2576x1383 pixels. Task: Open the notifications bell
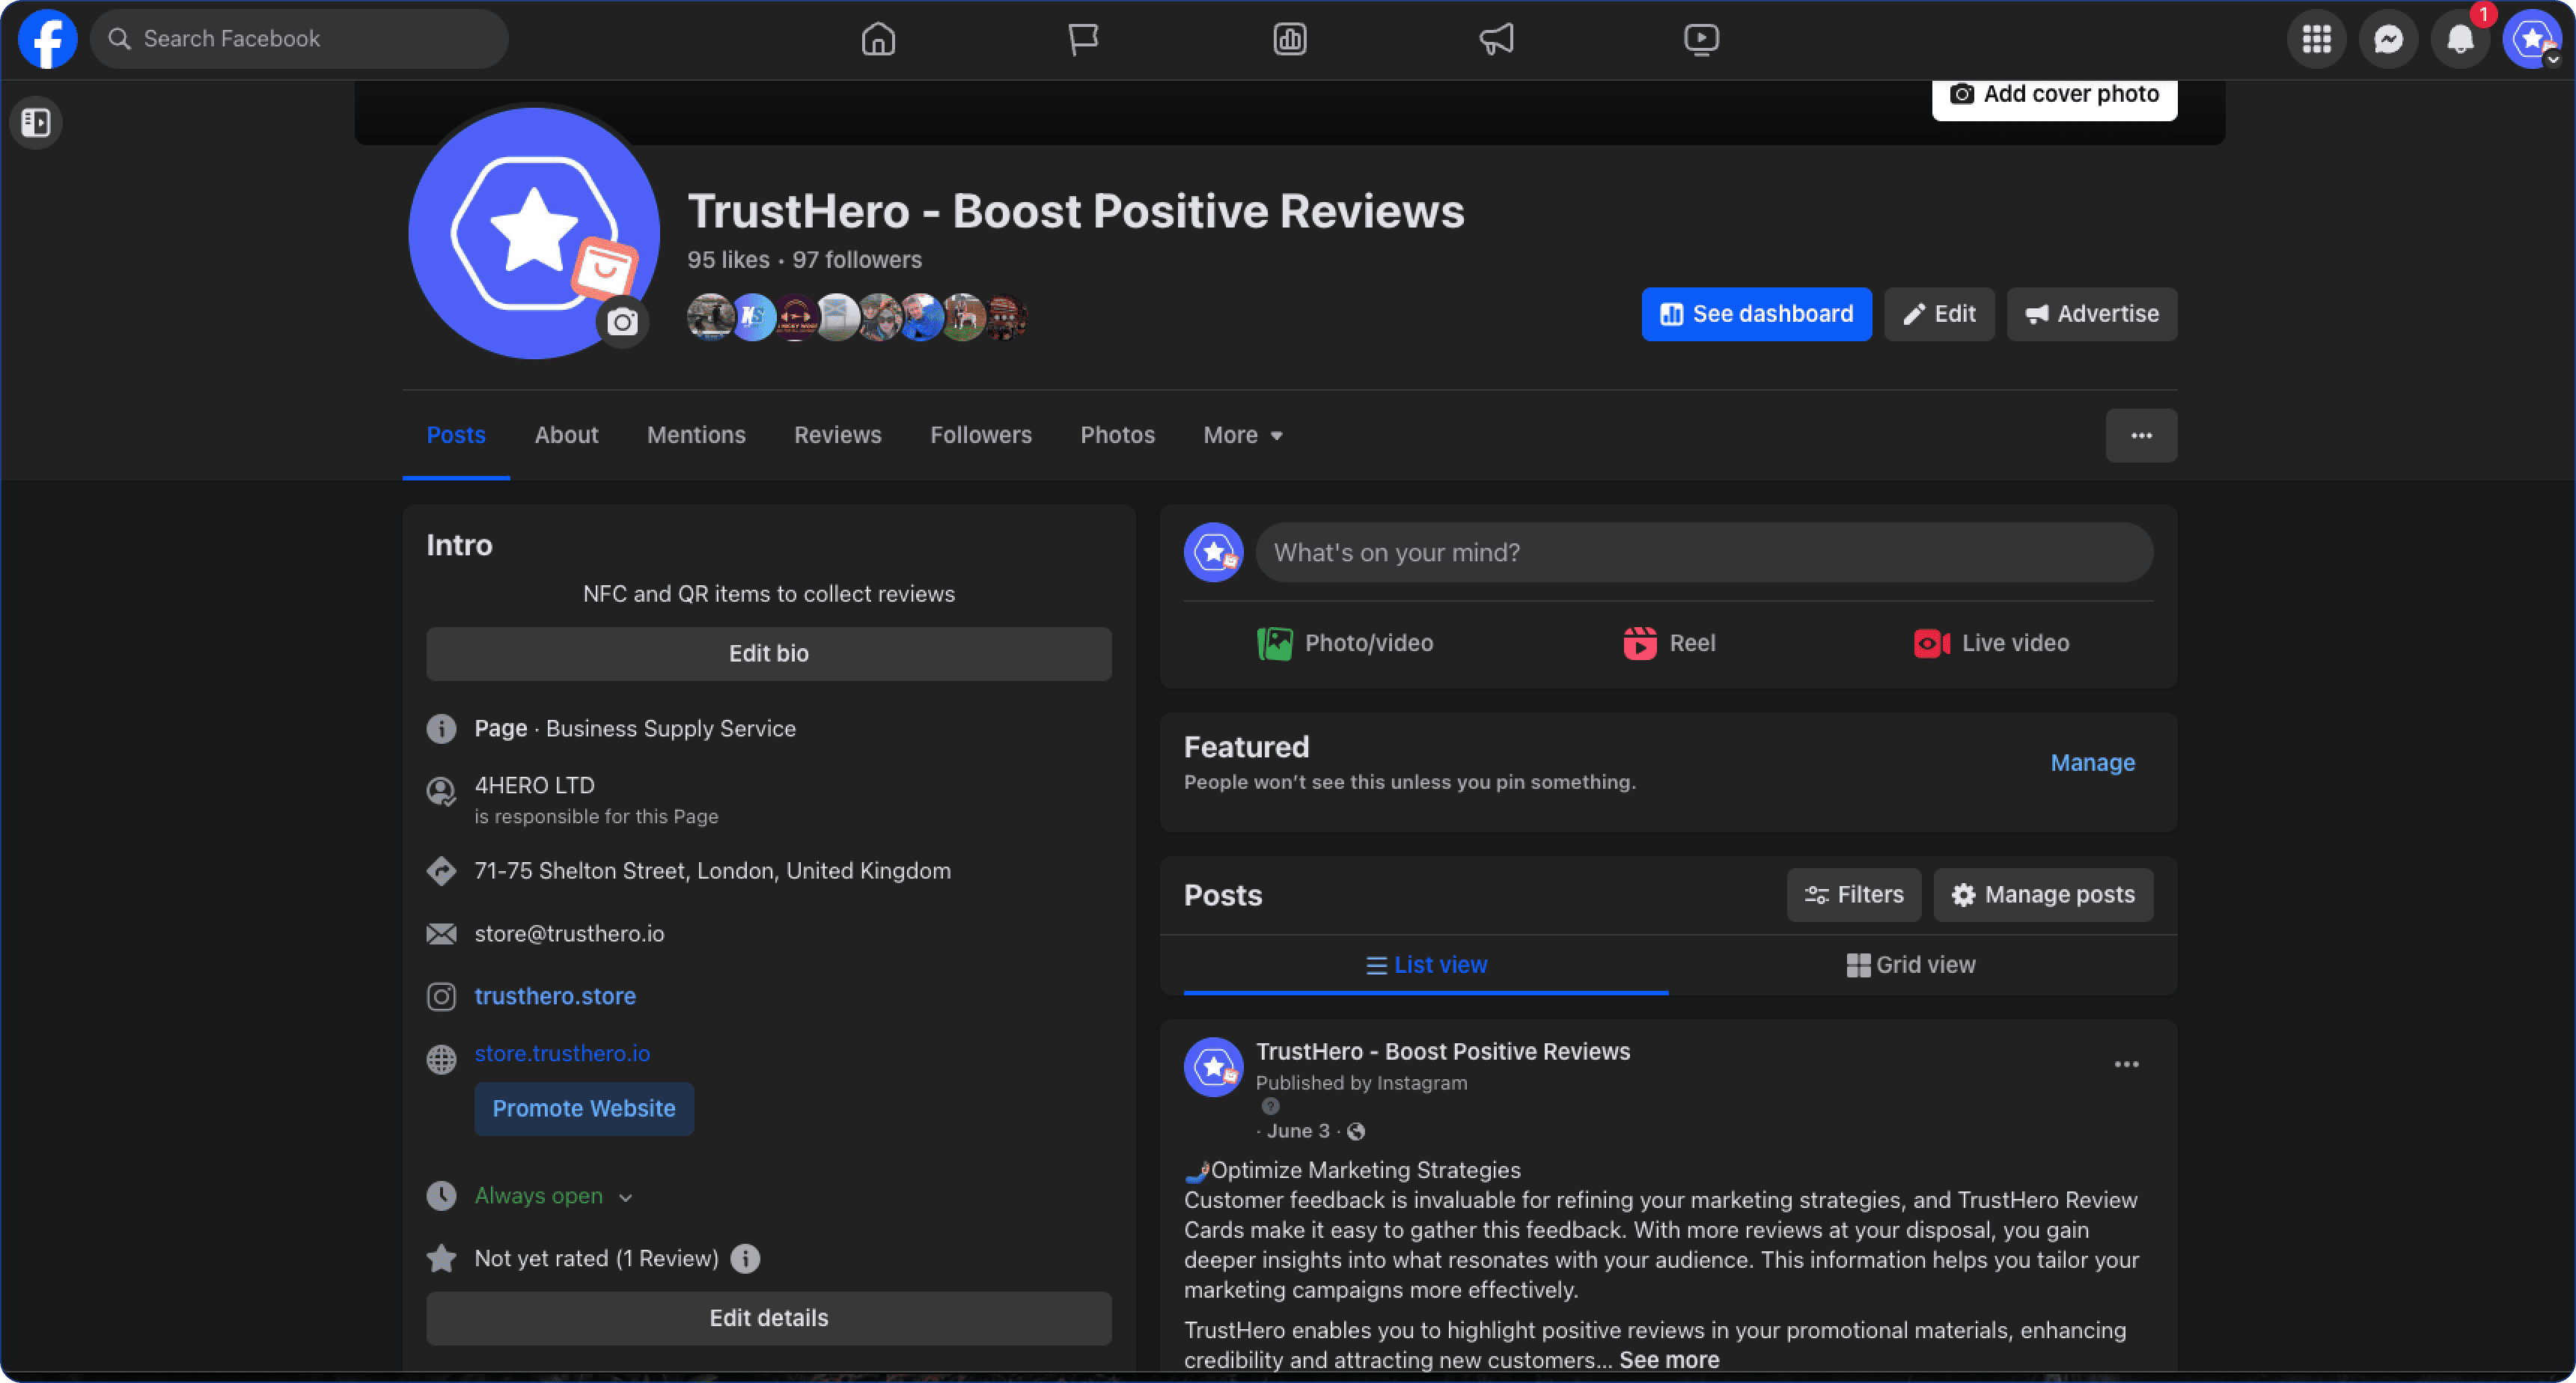(2460, 39)
